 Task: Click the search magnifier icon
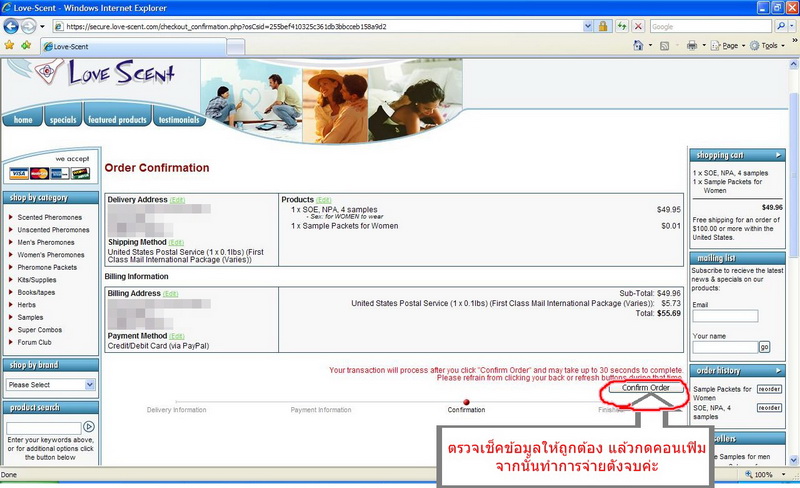pos(781,26)
